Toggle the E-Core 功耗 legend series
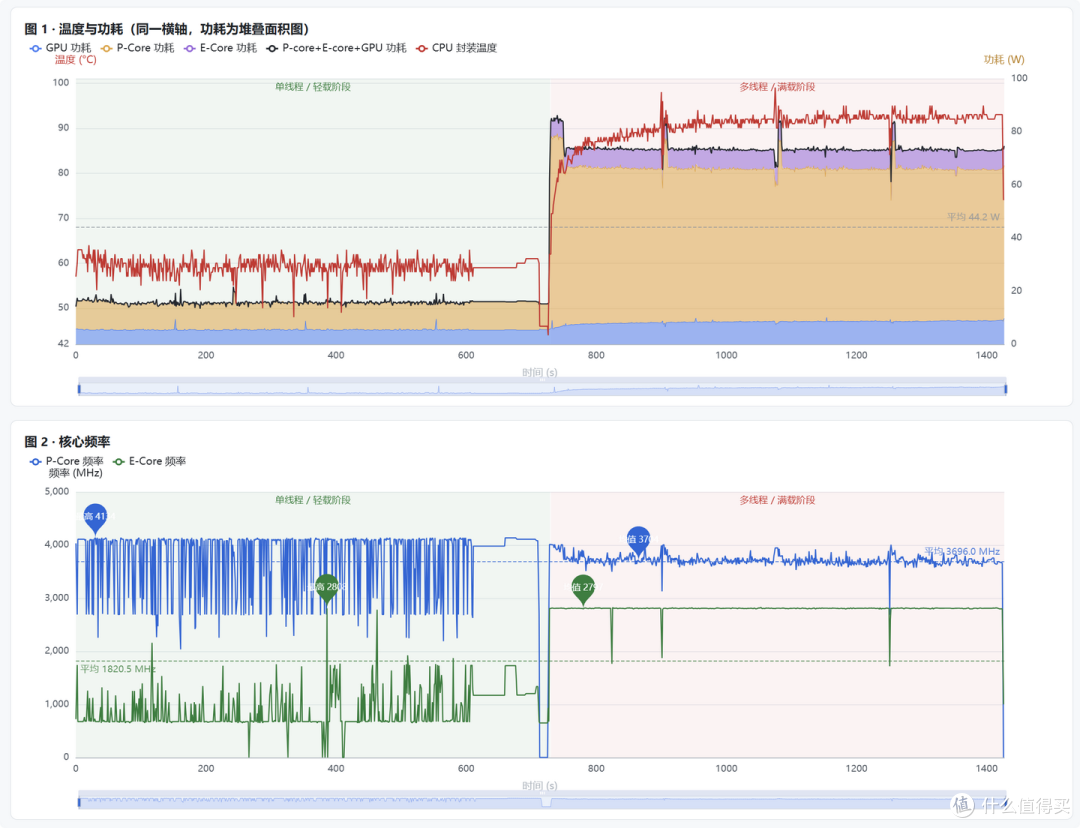This screenshot has width=1080, height=828. pyautogui.click(x=220, y=48)
